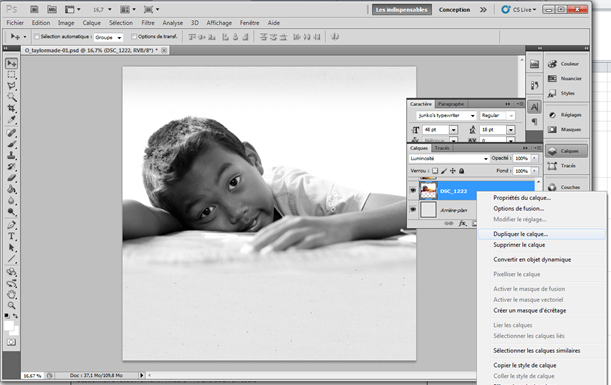
Task: Open the 18 pt leading dropdown
Action: (511, 130)
